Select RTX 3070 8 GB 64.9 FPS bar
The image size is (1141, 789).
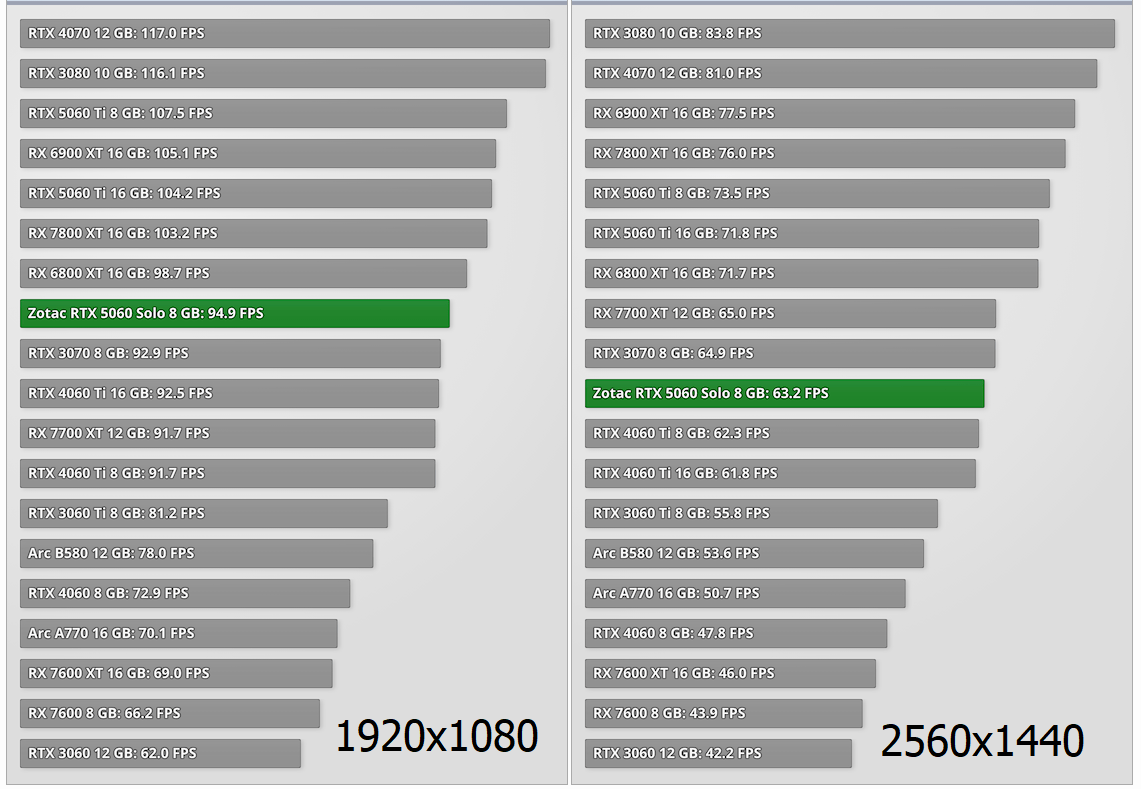pos(790,354)
